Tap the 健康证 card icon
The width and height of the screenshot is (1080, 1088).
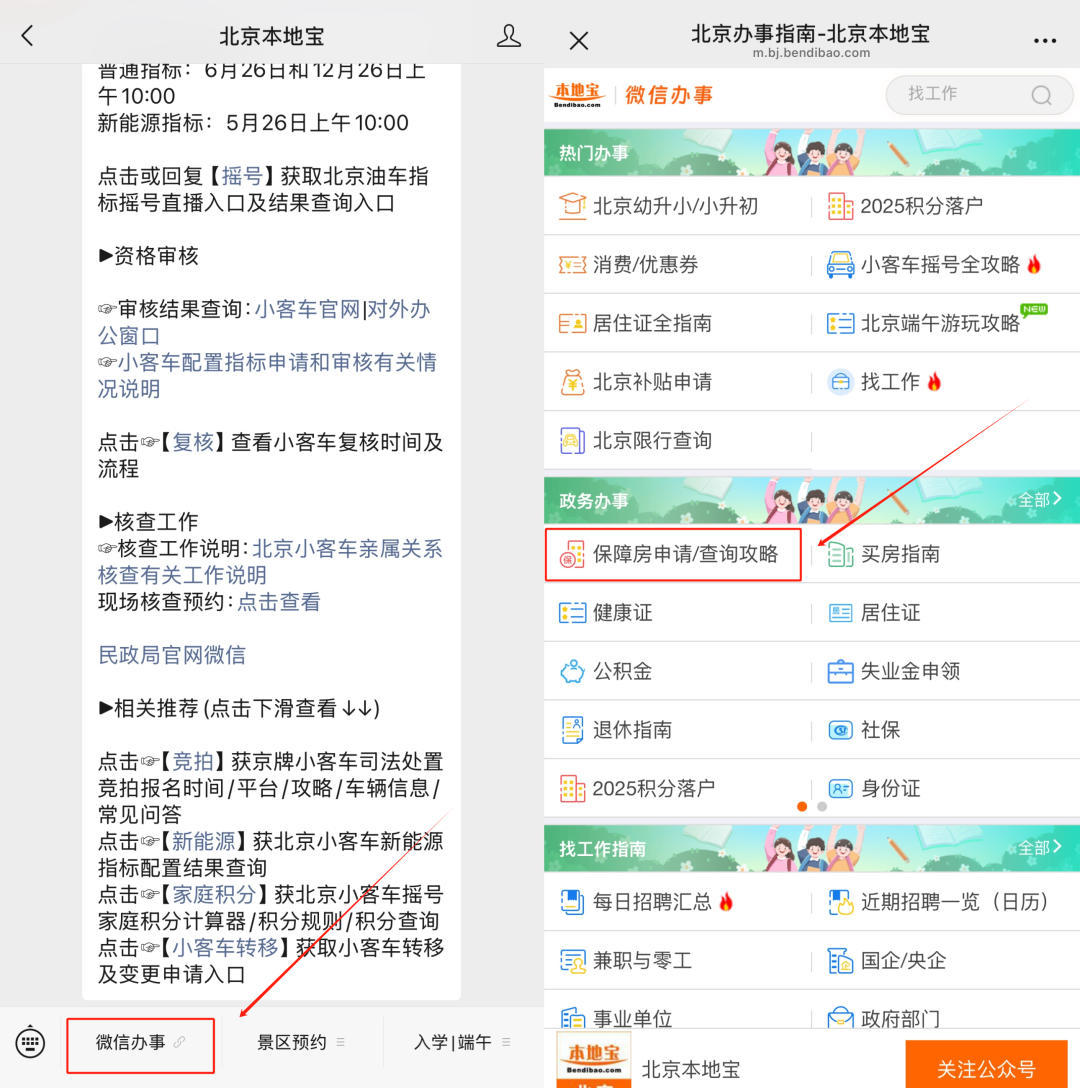point(572,613)
